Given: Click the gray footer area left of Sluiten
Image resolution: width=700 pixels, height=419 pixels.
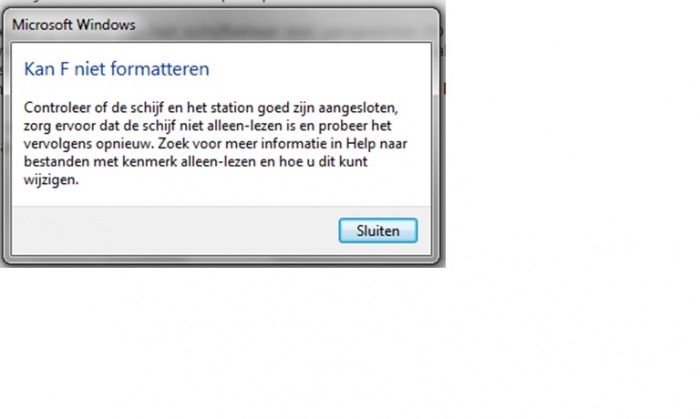Looking at the screenshot, I should point(175,231).
